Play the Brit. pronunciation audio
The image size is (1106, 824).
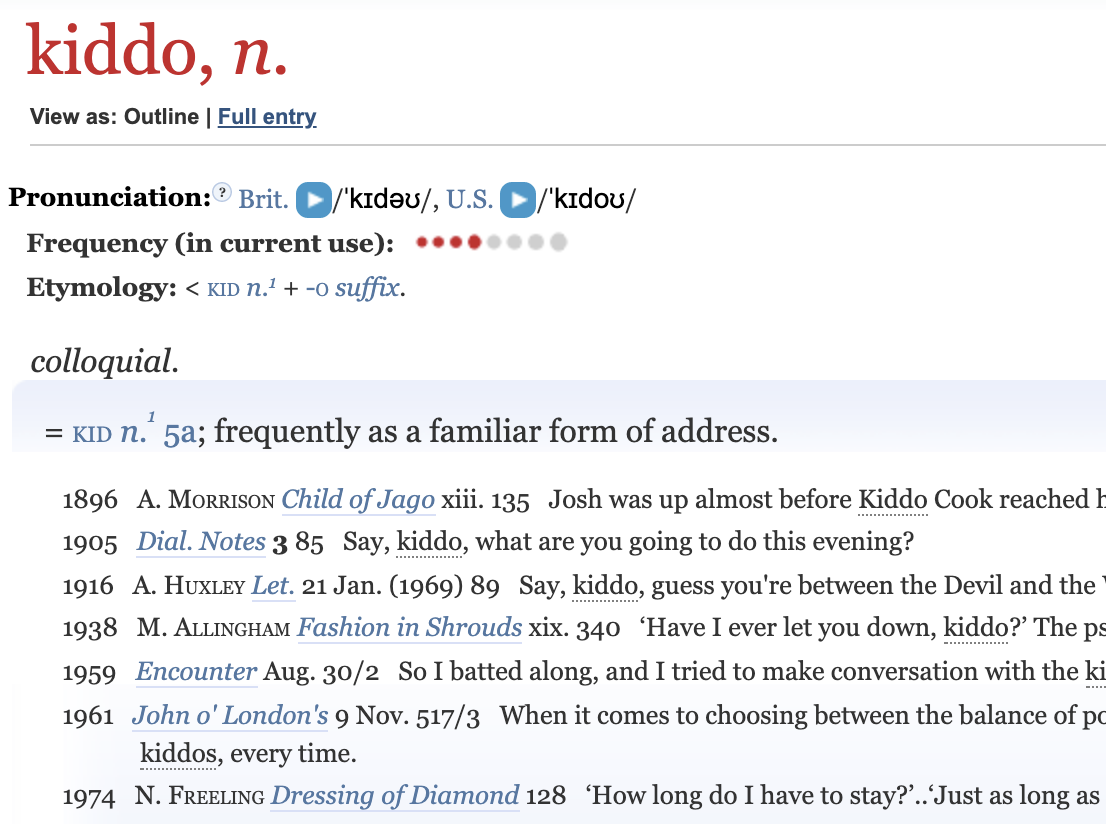[313, 200]
